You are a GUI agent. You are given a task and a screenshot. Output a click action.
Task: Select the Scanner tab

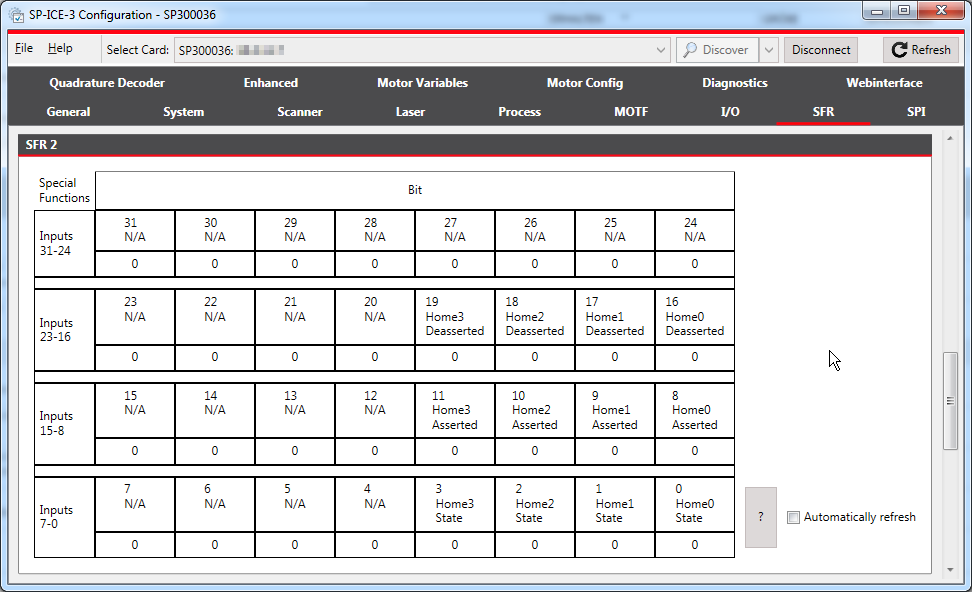tap(300, 112)
